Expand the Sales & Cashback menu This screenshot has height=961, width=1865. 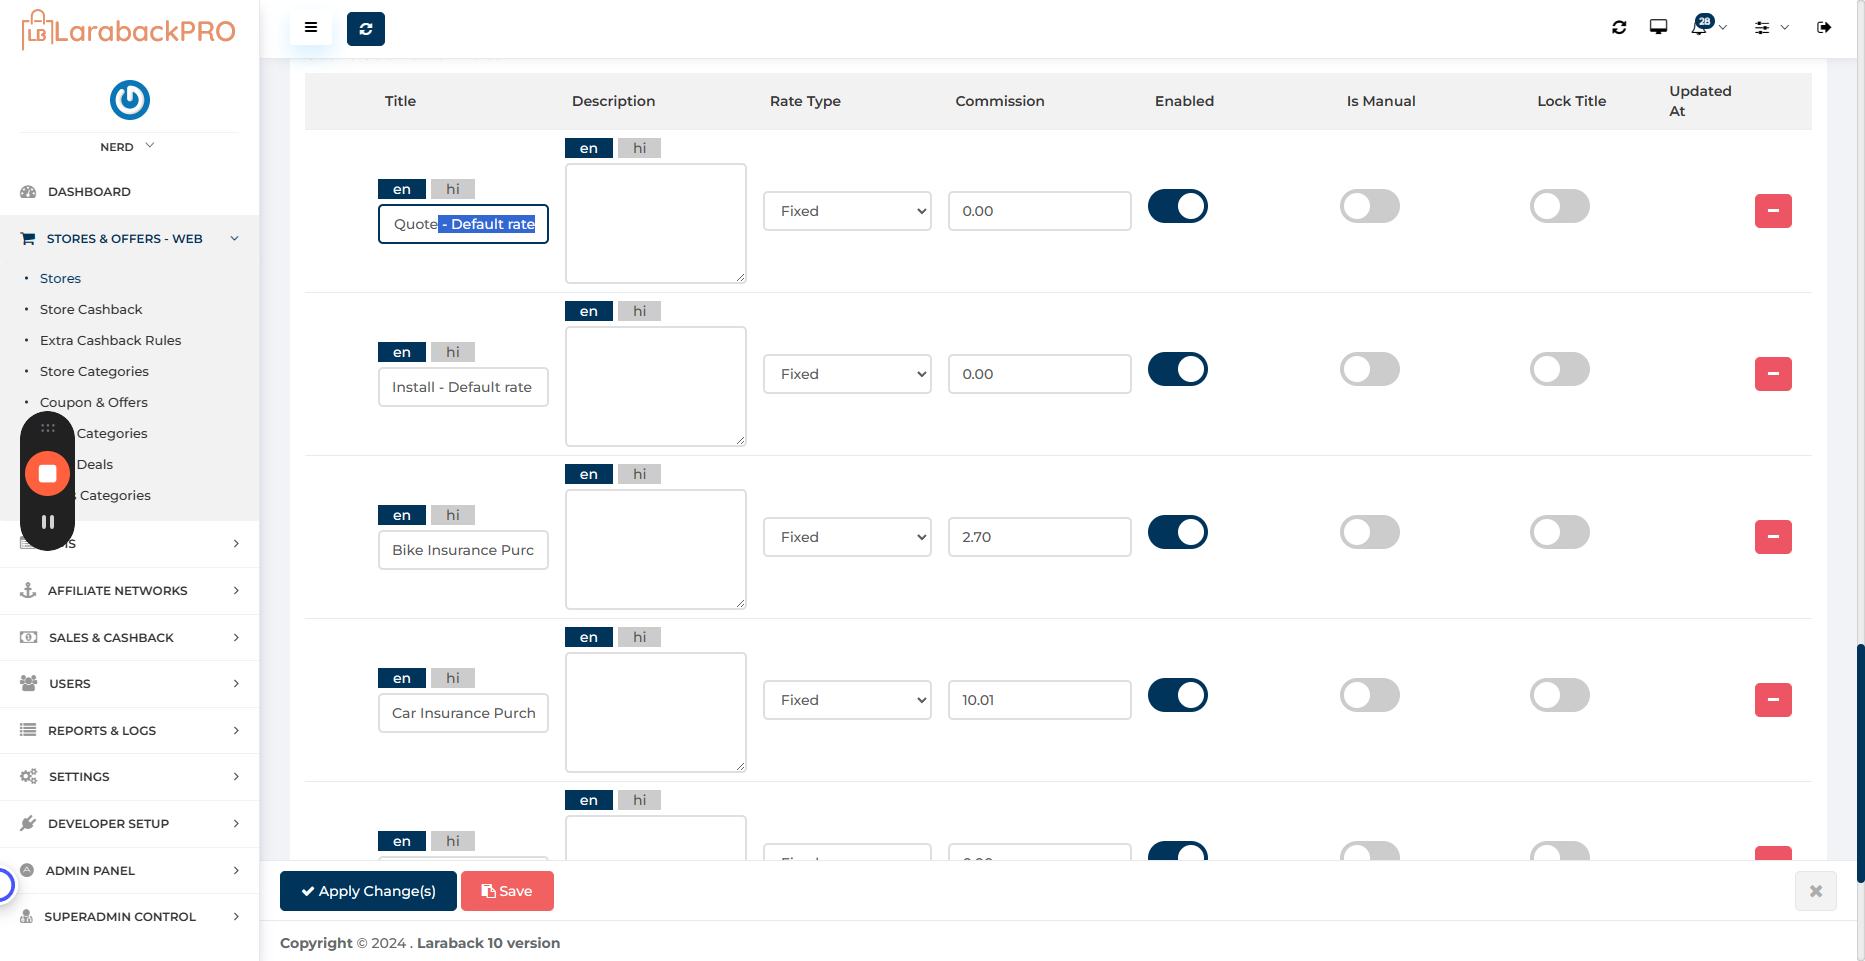130,638
